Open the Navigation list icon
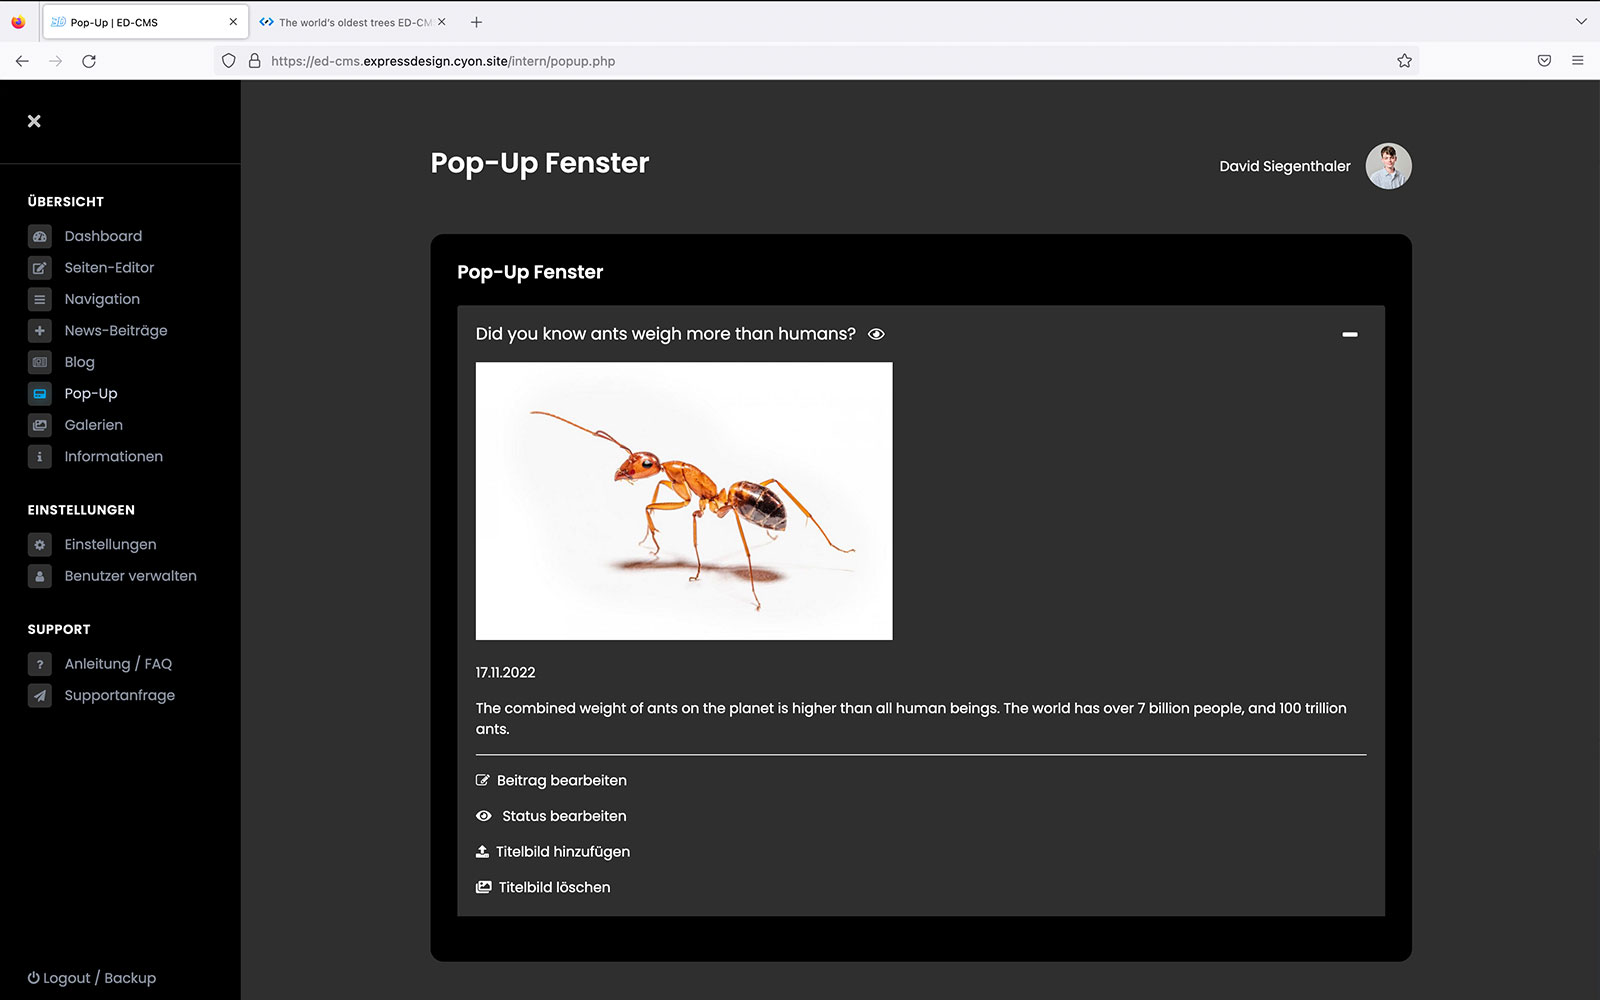This screenshot has height=1000, width=1600. coord(40,299)
